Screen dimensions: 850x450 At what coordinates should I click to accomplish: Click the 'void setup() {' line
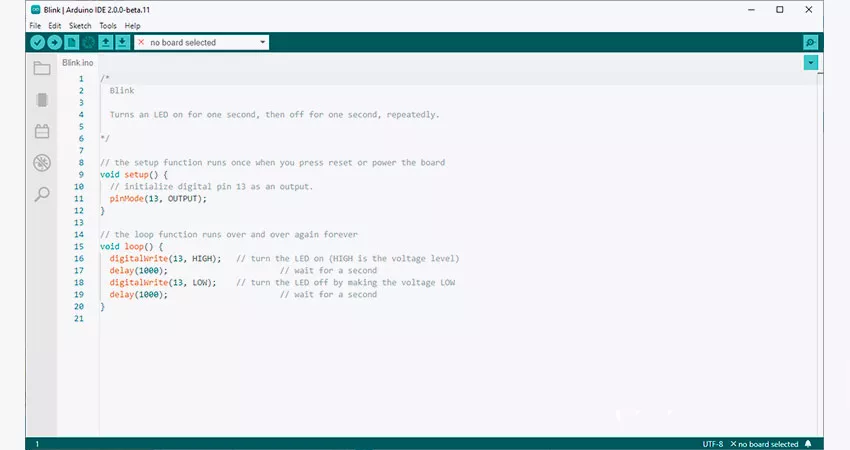(x=134, y=175)
